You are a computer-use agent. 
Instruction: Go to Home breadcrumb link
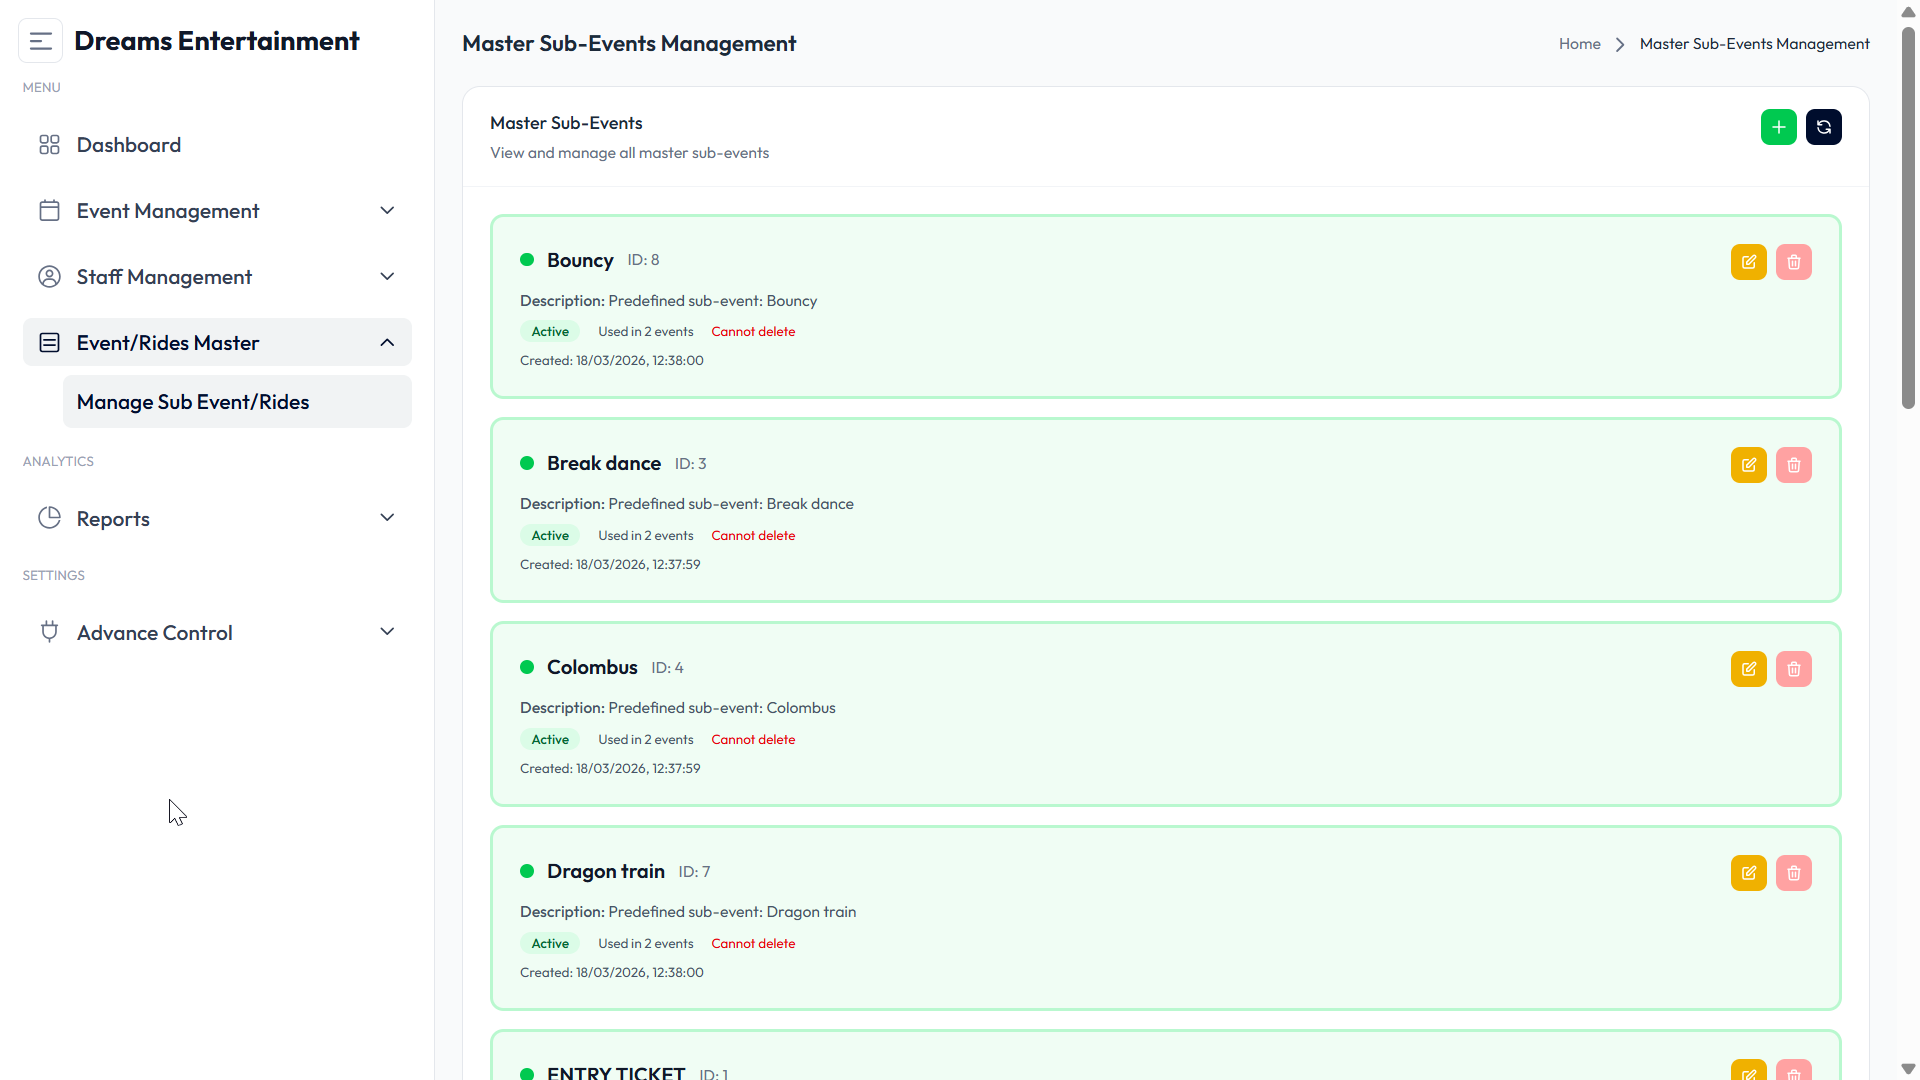[x=1579, y=44]
